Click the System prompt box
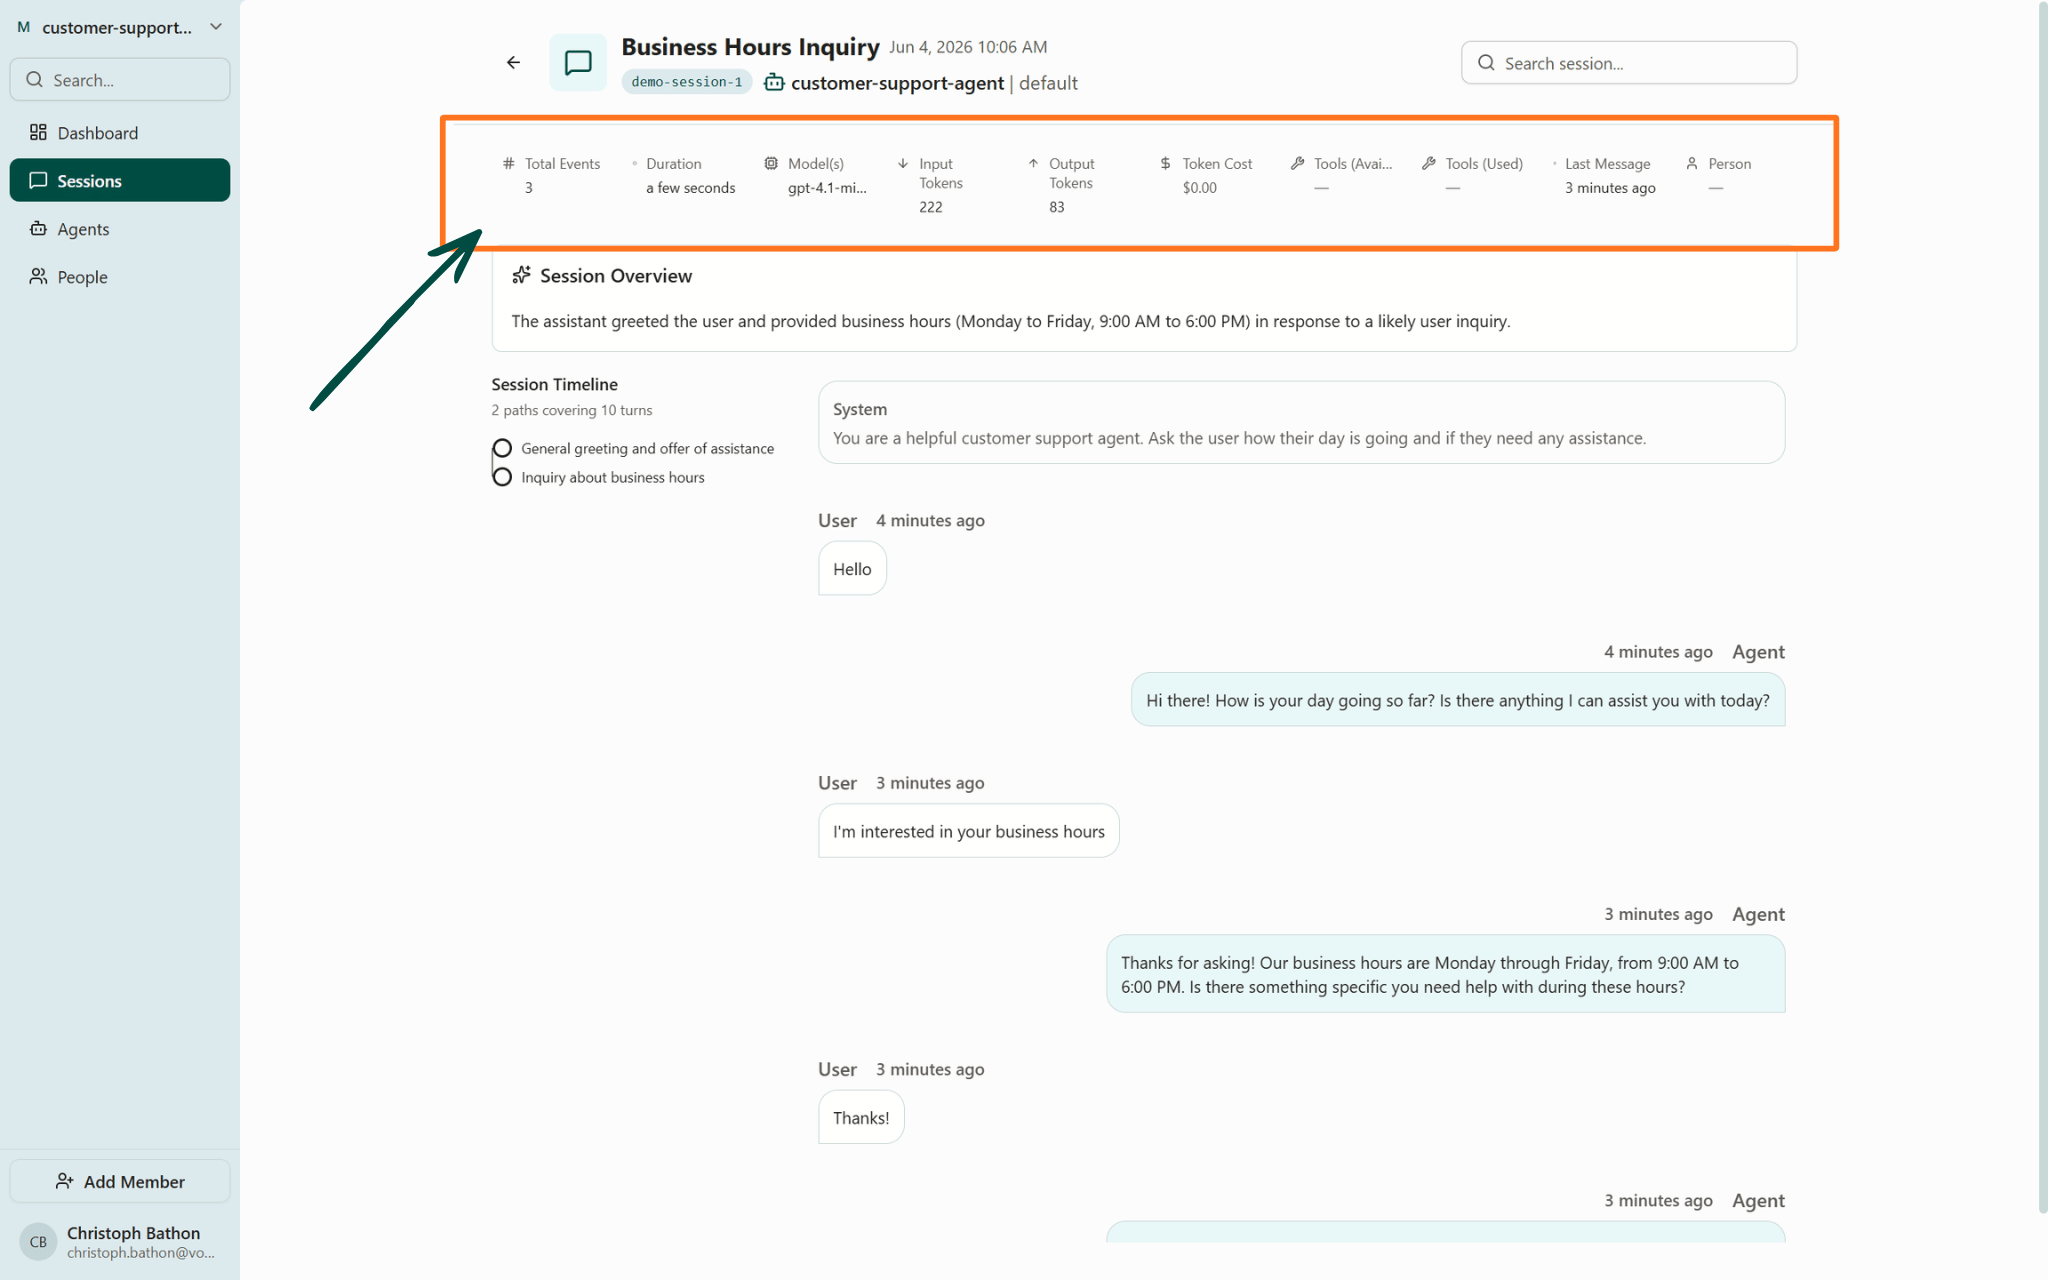2048x1280 pixels. click(1301, 423)
